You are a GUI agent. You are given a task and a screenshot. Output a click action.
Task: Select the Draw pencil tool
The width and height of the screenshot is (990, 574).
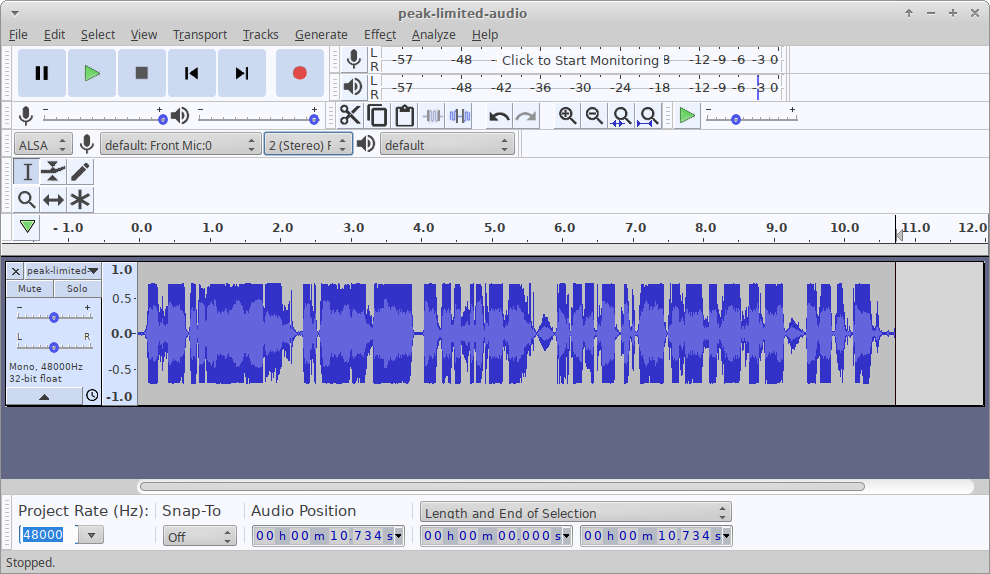pos(80,172)
